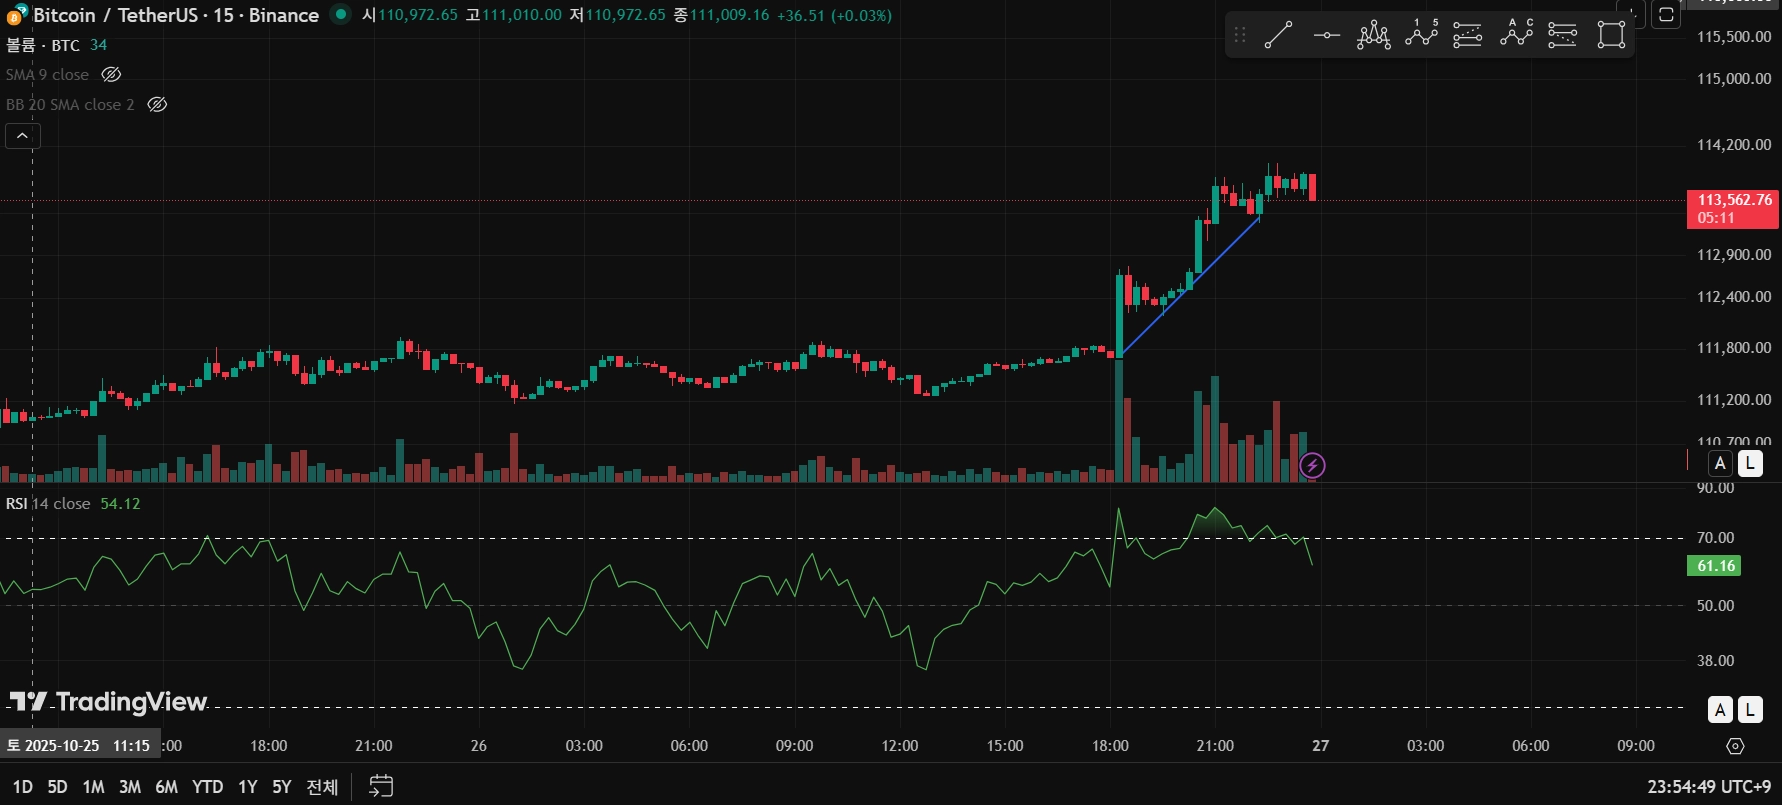Image resolution: width=1782 pixels, height=805 pixels.
Task: Toggle auto scale A on price pane
Action: pos(1720,463)
